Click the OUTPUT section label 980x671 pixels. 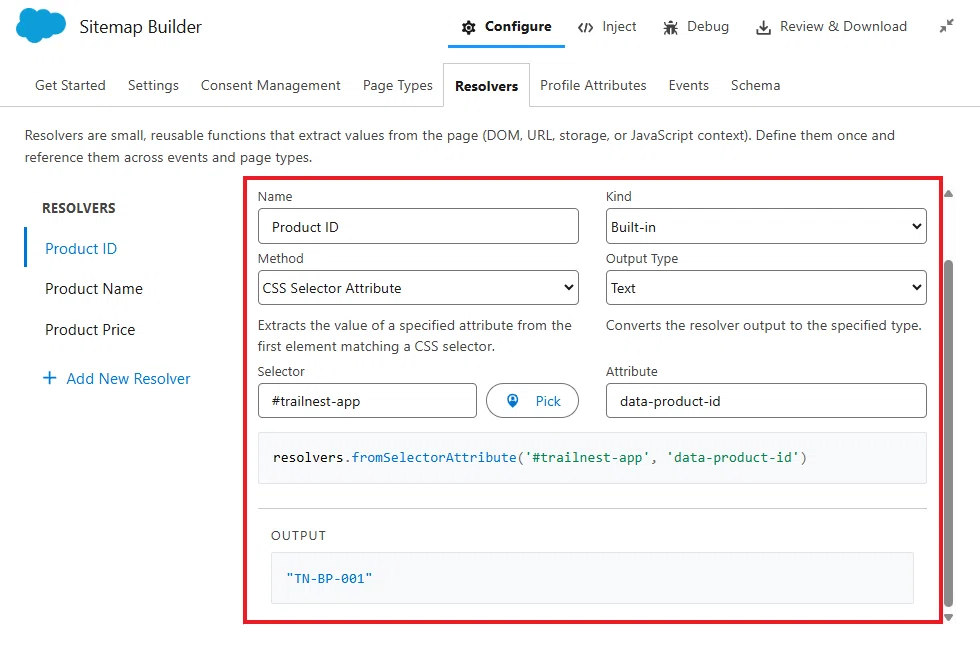click(298, 535)
